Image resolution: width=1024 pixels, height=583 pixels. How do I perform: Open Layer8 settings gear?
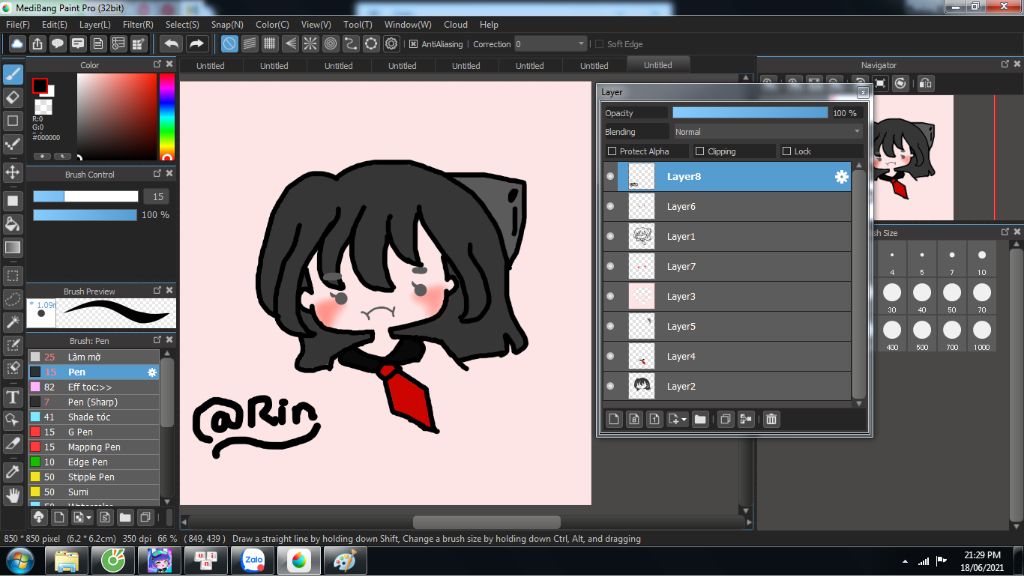click(x=841, y=177)
